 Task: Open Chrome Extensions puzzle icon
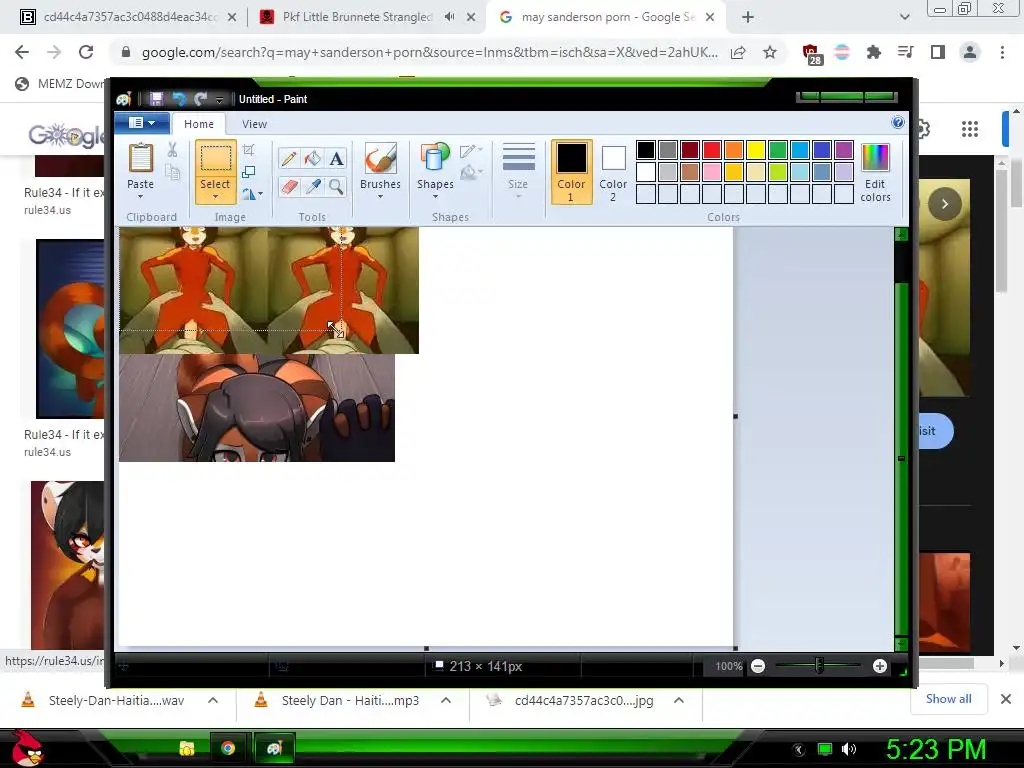click(x=873, y=52)
